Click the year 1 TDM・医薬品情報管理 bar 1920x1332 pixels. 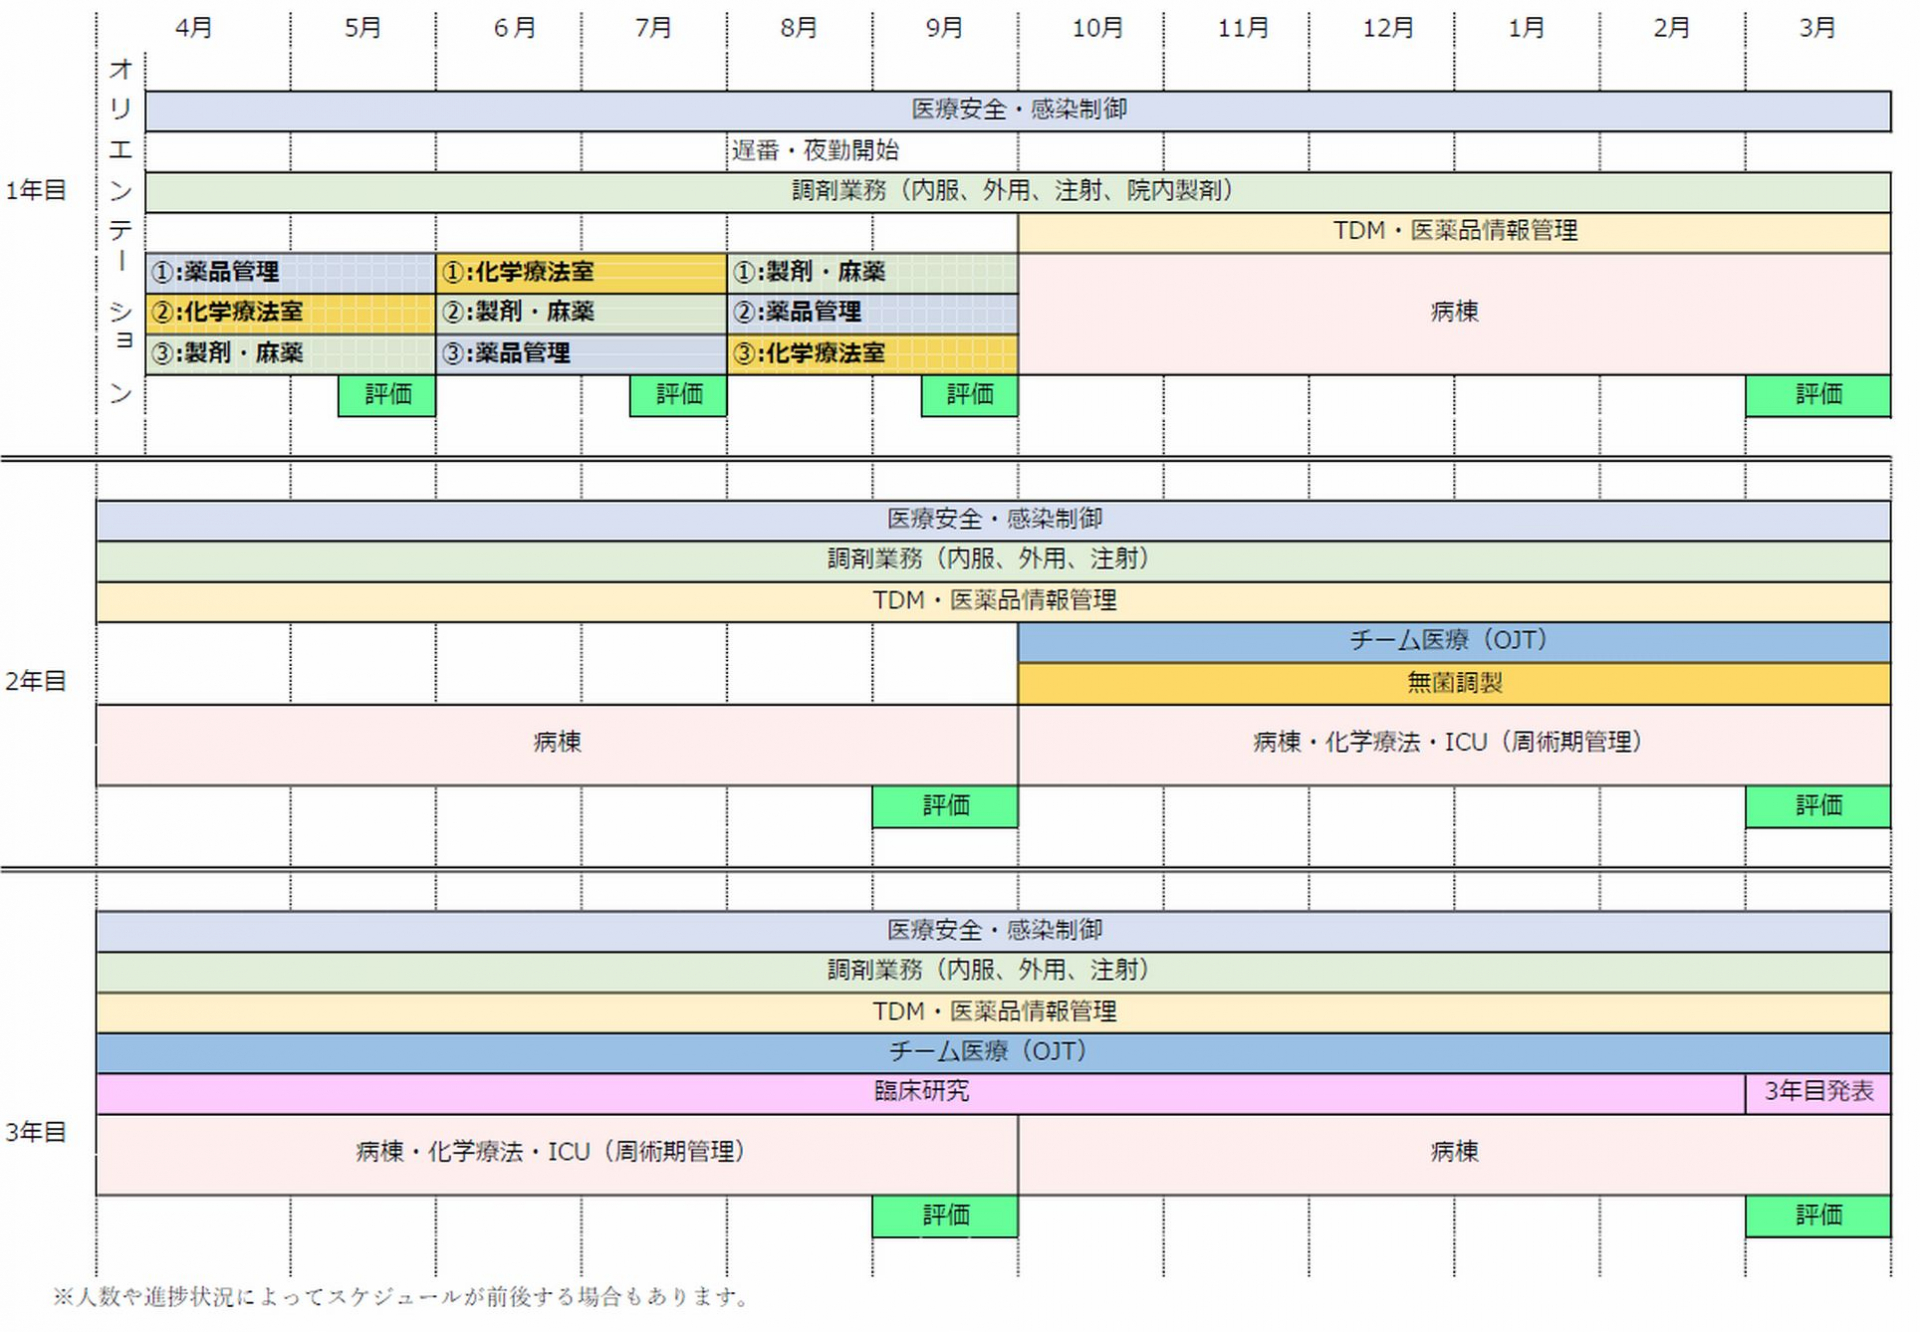(x=1453, y=231)
